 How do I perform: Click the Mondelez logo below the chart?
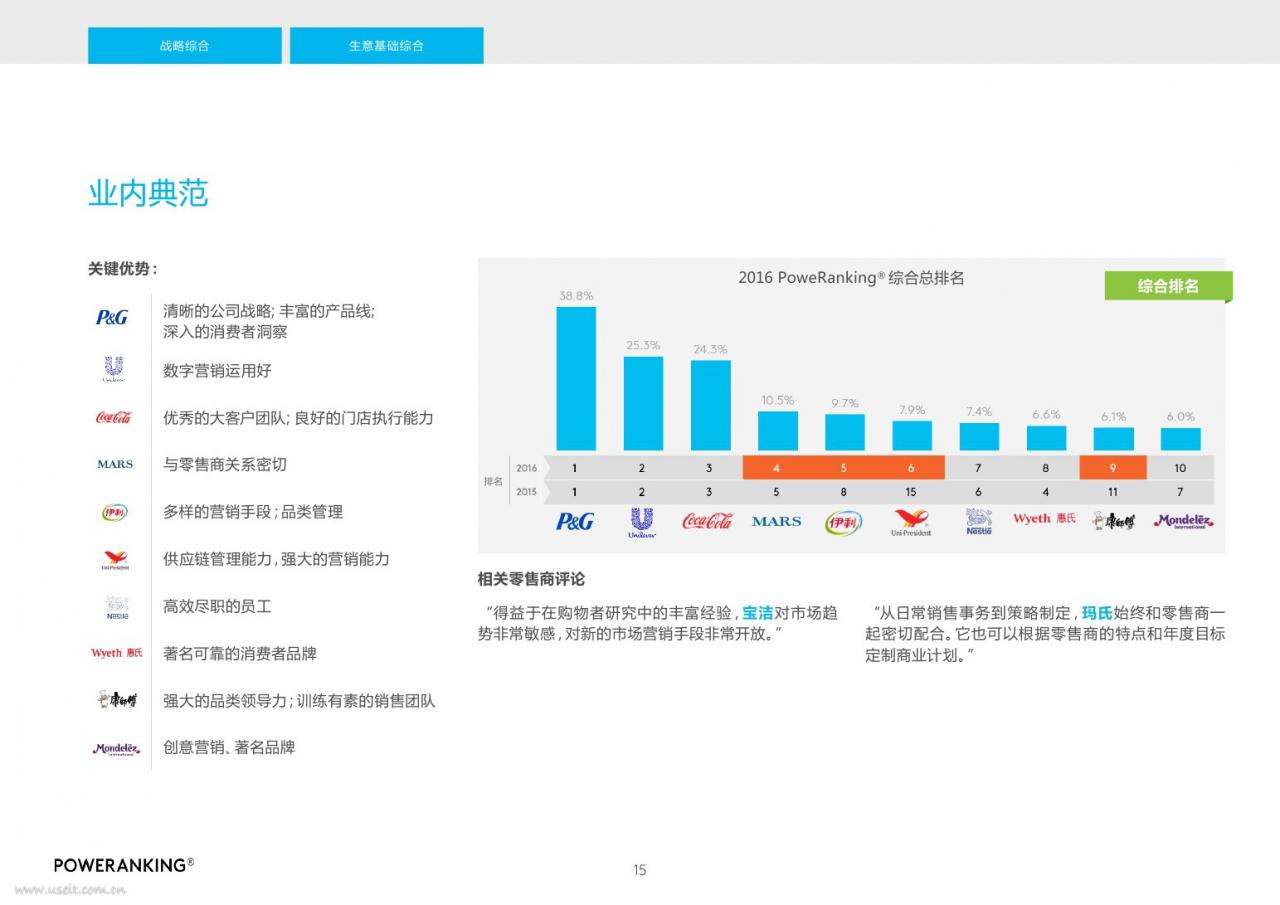pyautogui.click(x=1184, y=521)
